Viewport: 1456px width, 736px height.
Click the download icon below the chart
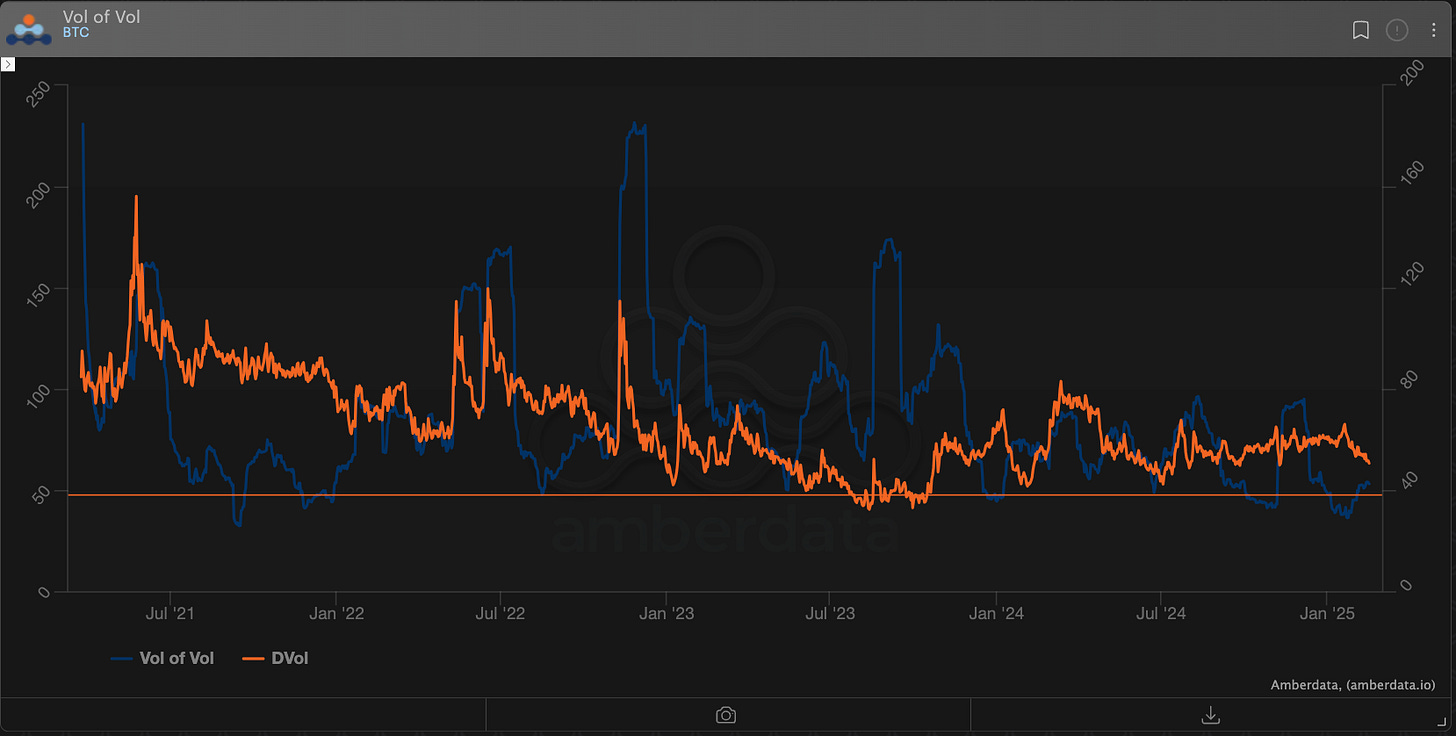1211,715
